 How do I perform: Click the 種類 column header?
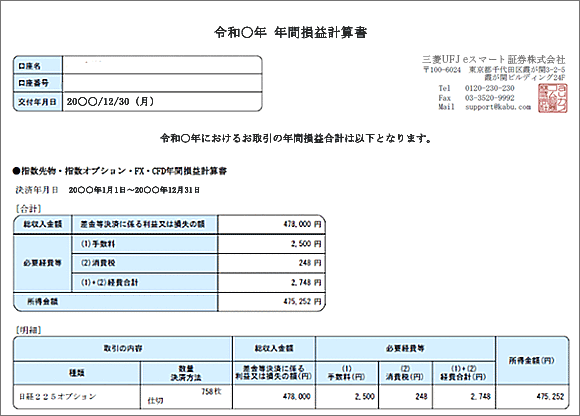point(77,373)
